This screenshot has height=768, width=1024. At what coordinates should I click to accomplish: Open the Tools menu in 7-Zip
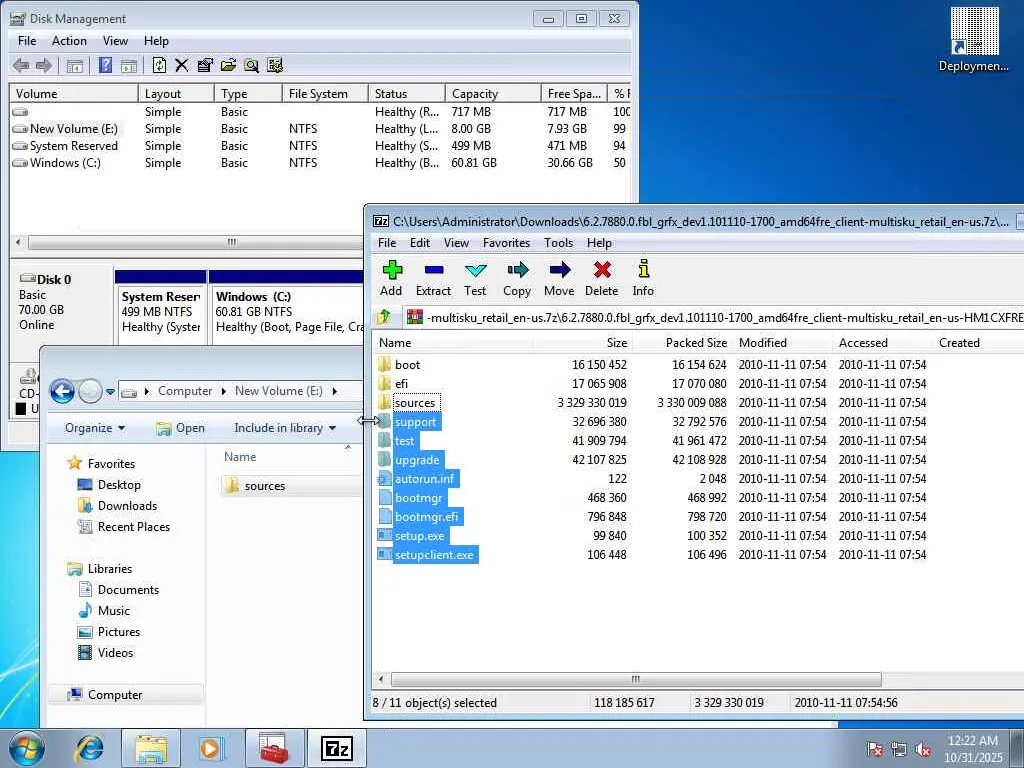558,243
